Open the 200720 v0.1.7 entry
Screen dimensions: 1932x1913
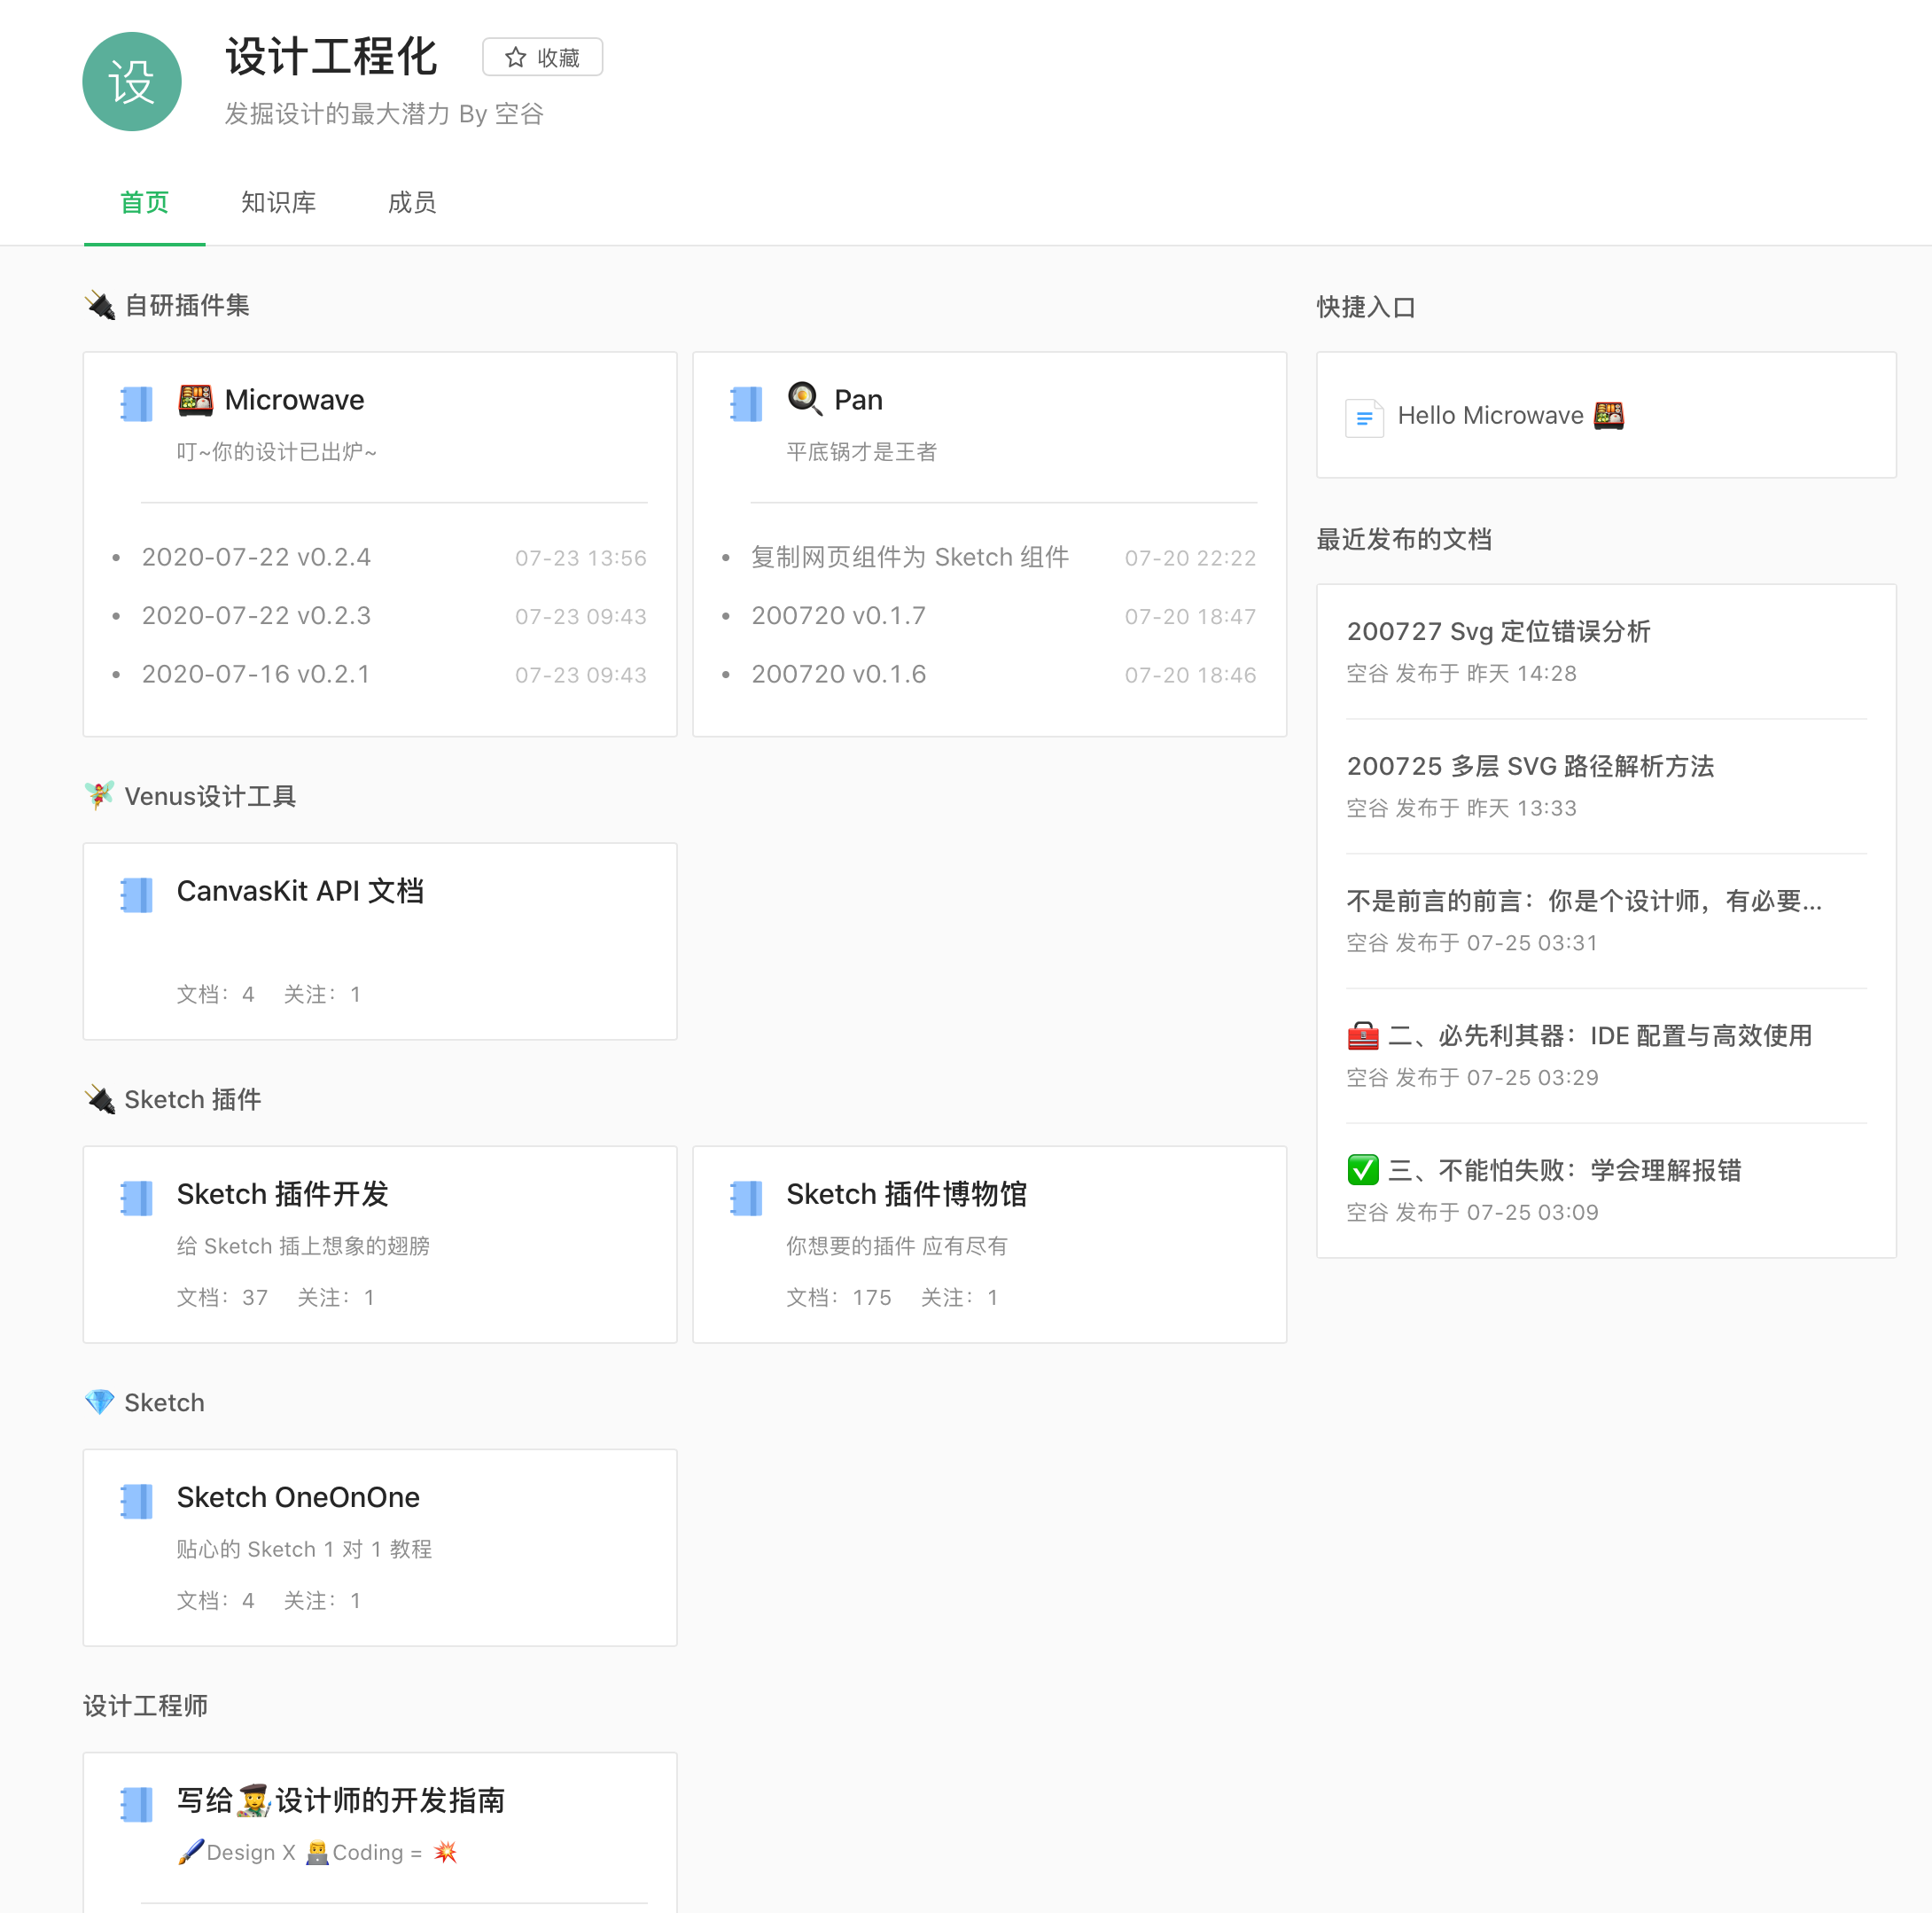tap(838, 616)
